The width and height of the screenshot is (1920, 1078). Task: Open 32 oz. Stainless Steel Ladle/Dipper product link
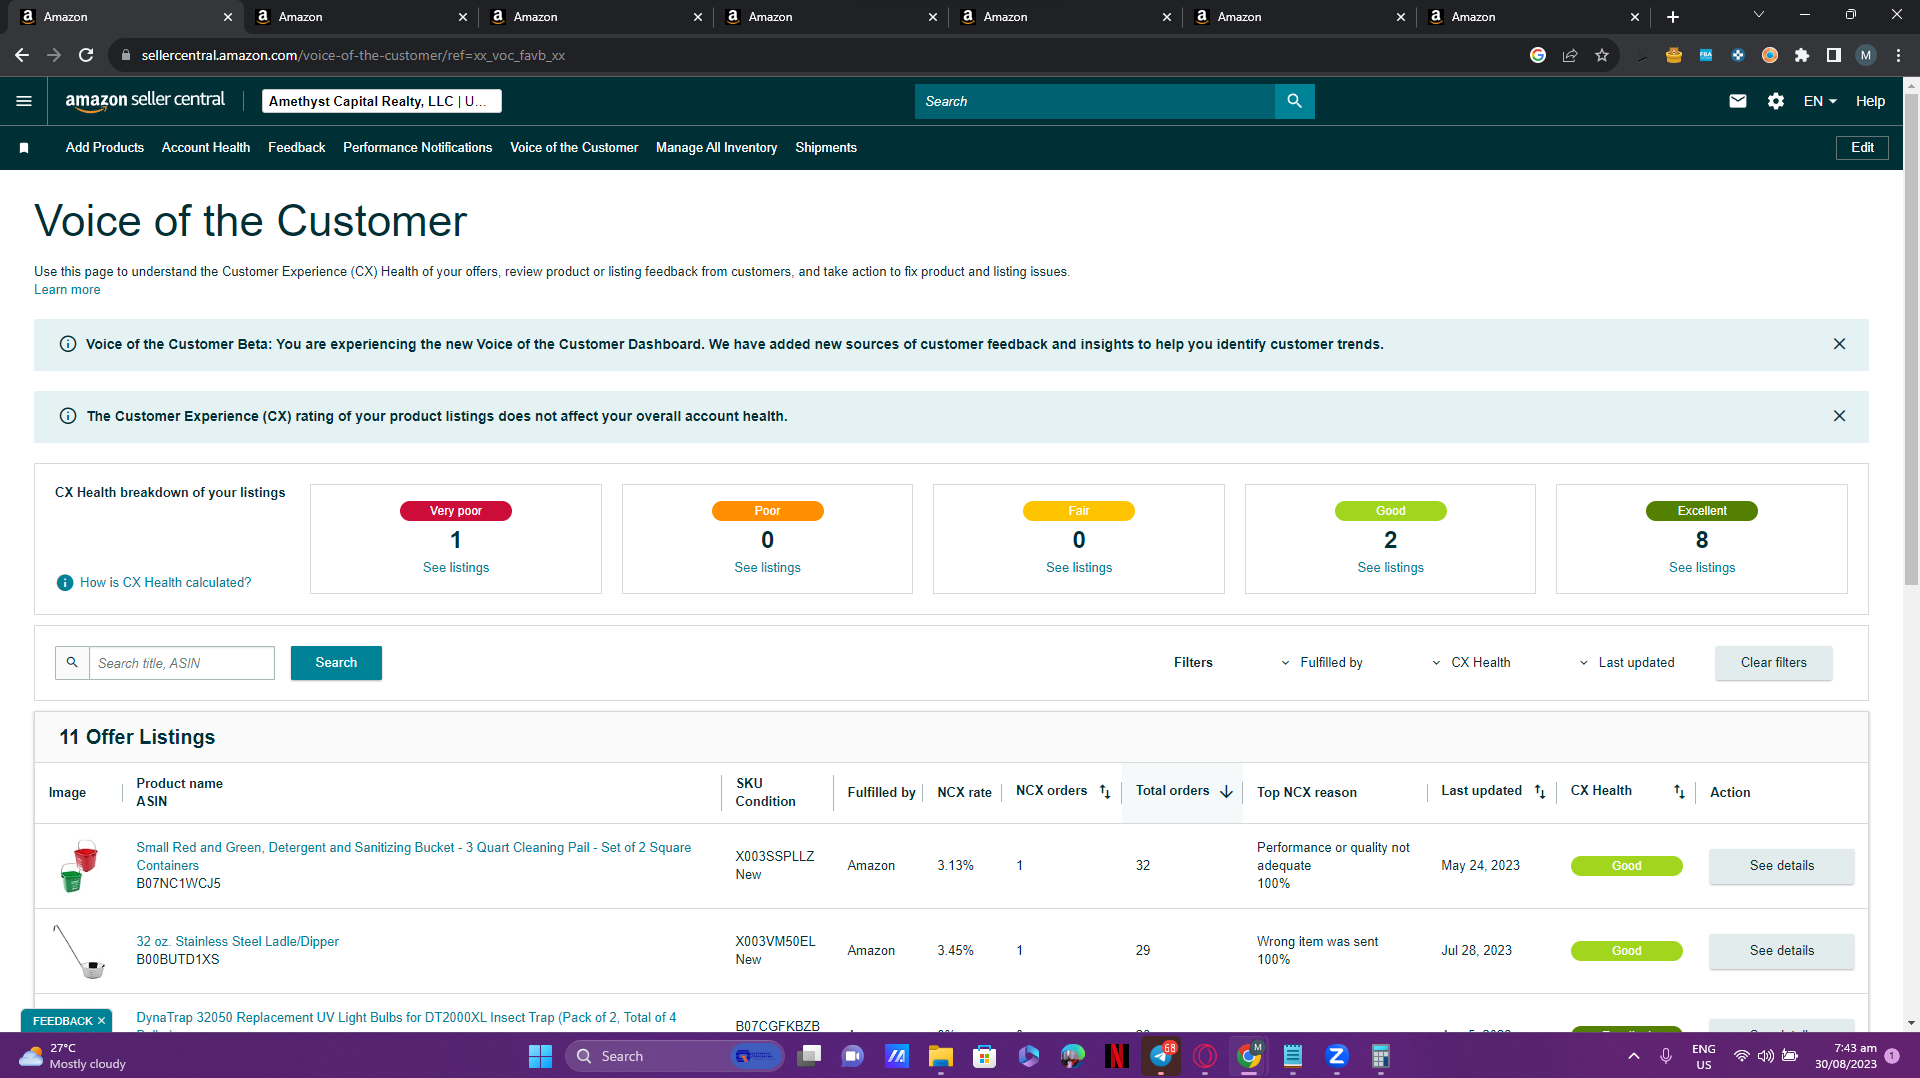pyautogui.click(x=238, y=942)
